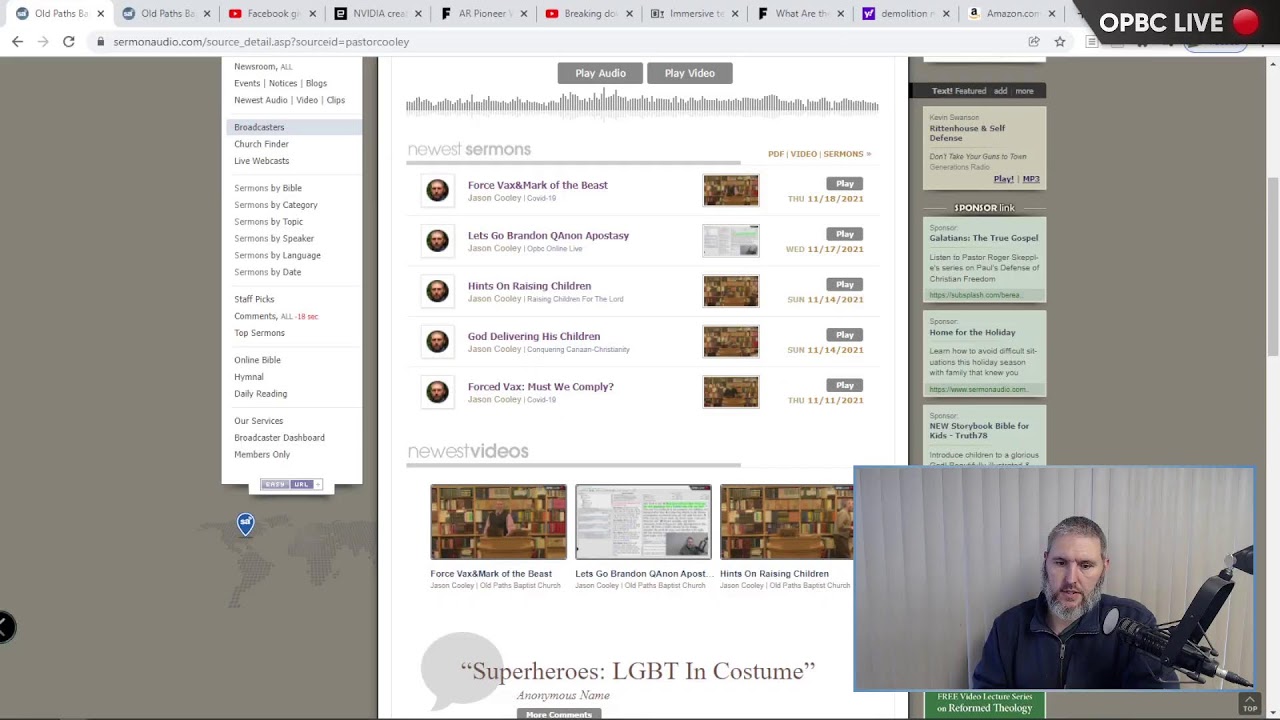Click speaker avatar beside God Delivering His Children
1280x720 pixels.
437,341
